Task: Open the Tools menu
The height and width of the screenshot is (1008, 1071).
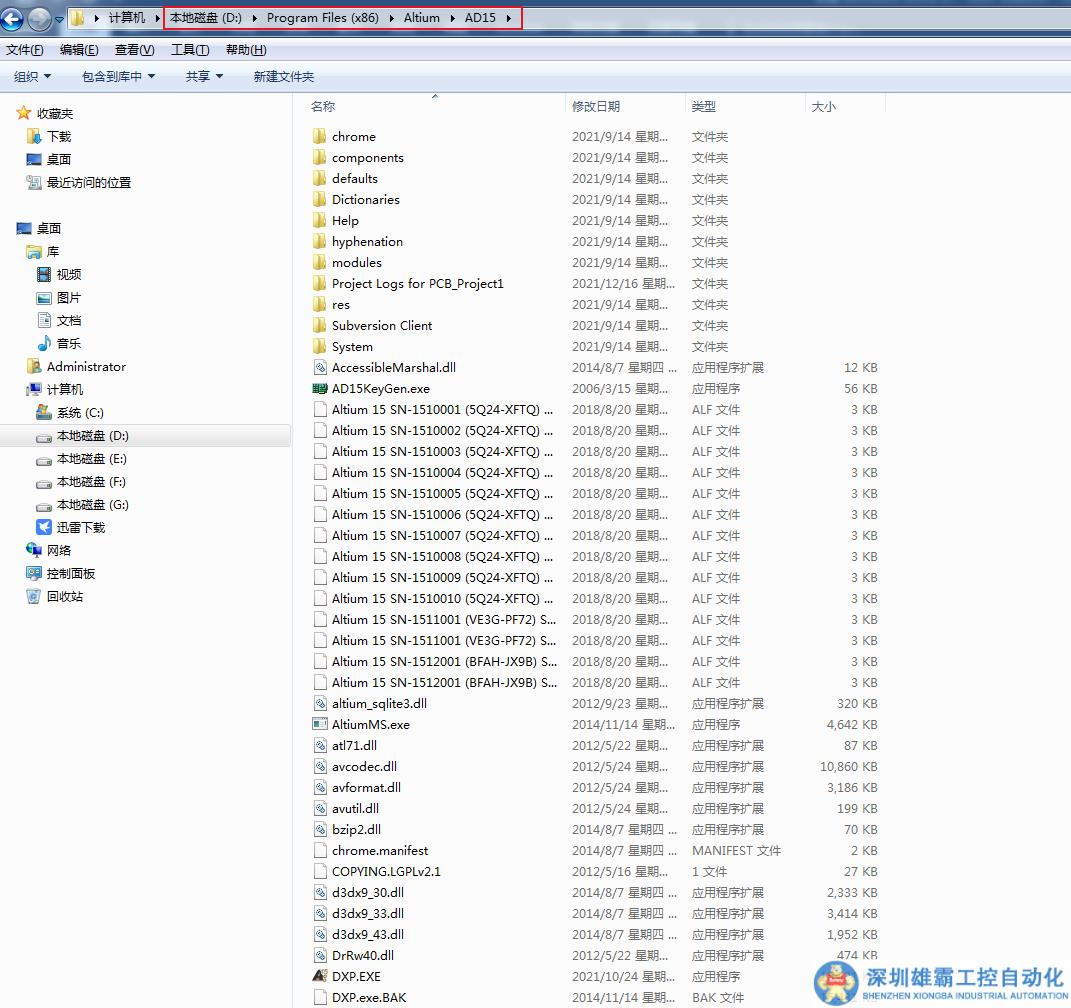Action: click(x=190, y=50)
